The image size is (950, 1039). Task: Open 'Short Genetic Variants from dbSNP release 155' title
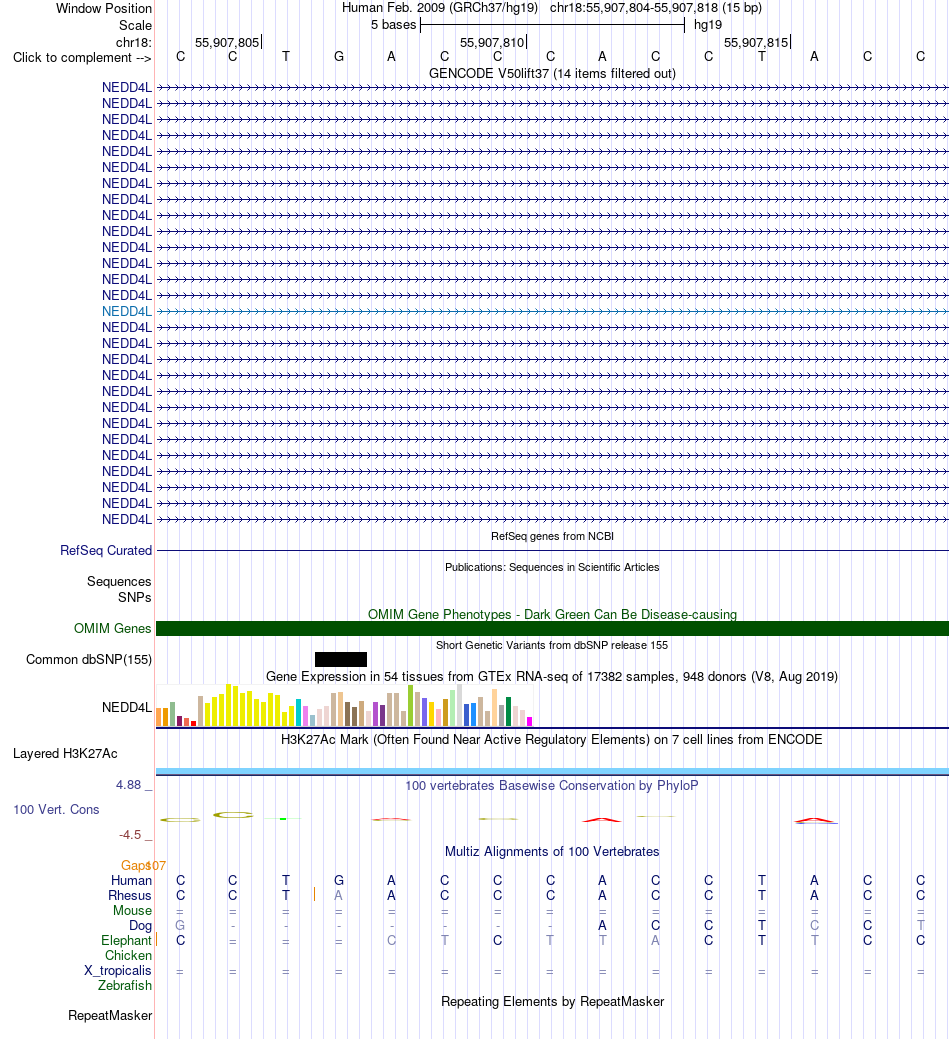point(552,645)
